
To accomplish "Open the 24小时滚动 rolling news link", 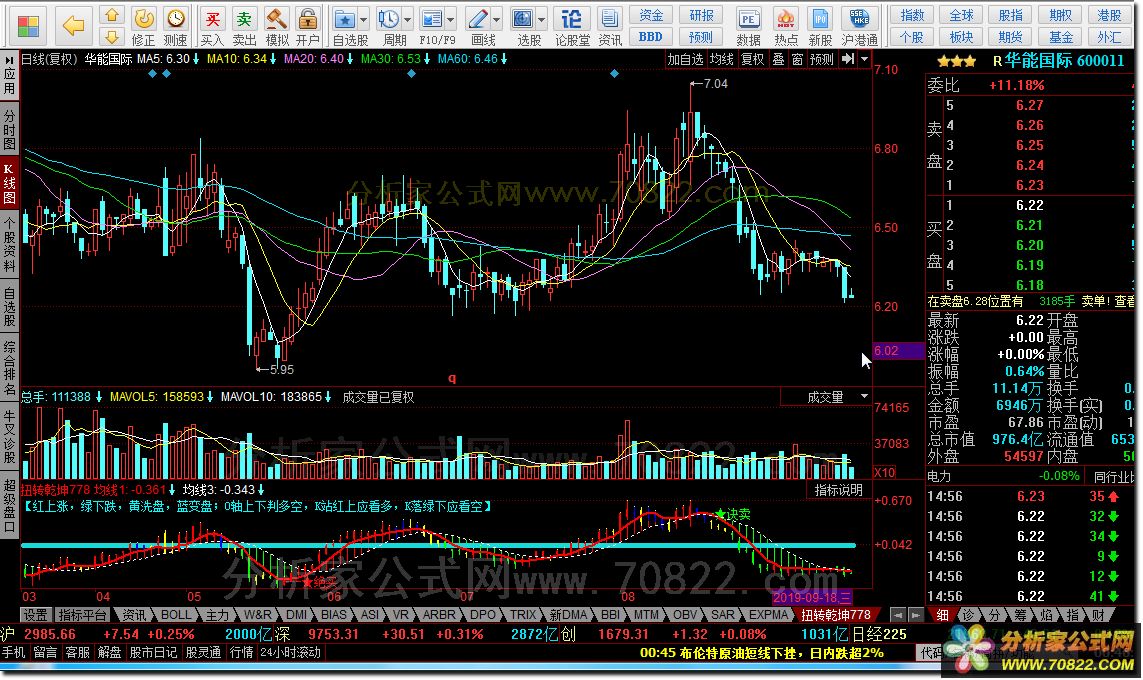I will click(290, 652).
